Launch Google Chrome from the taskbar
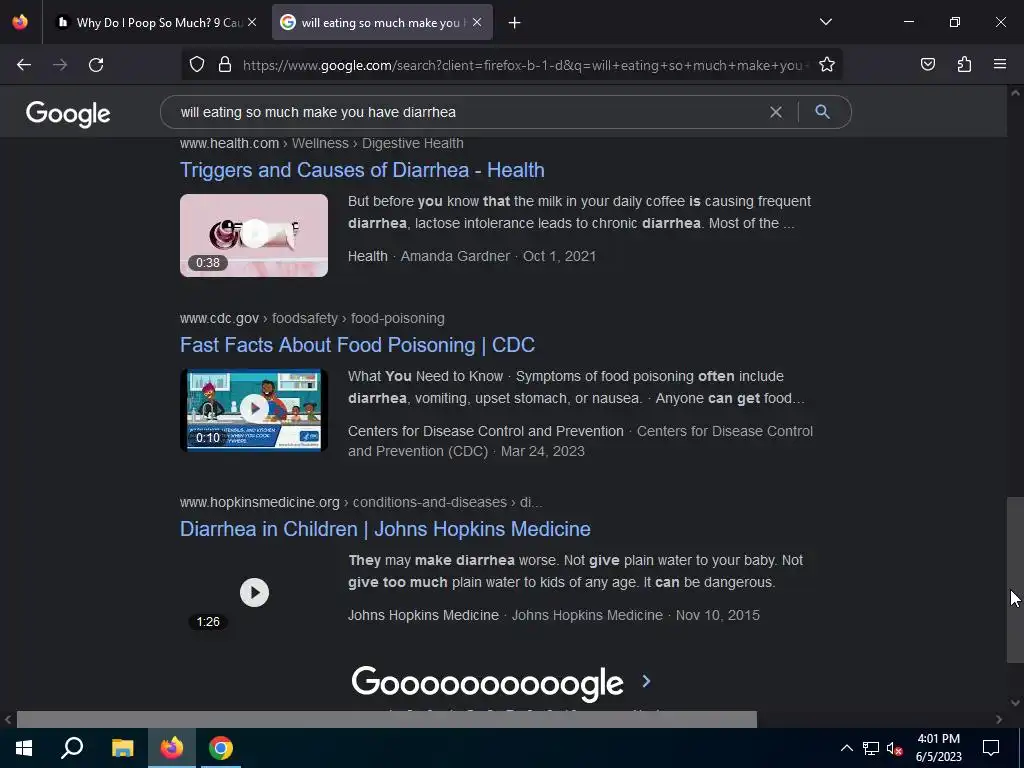Screen dimensions: 1024x768 point(221,748)
